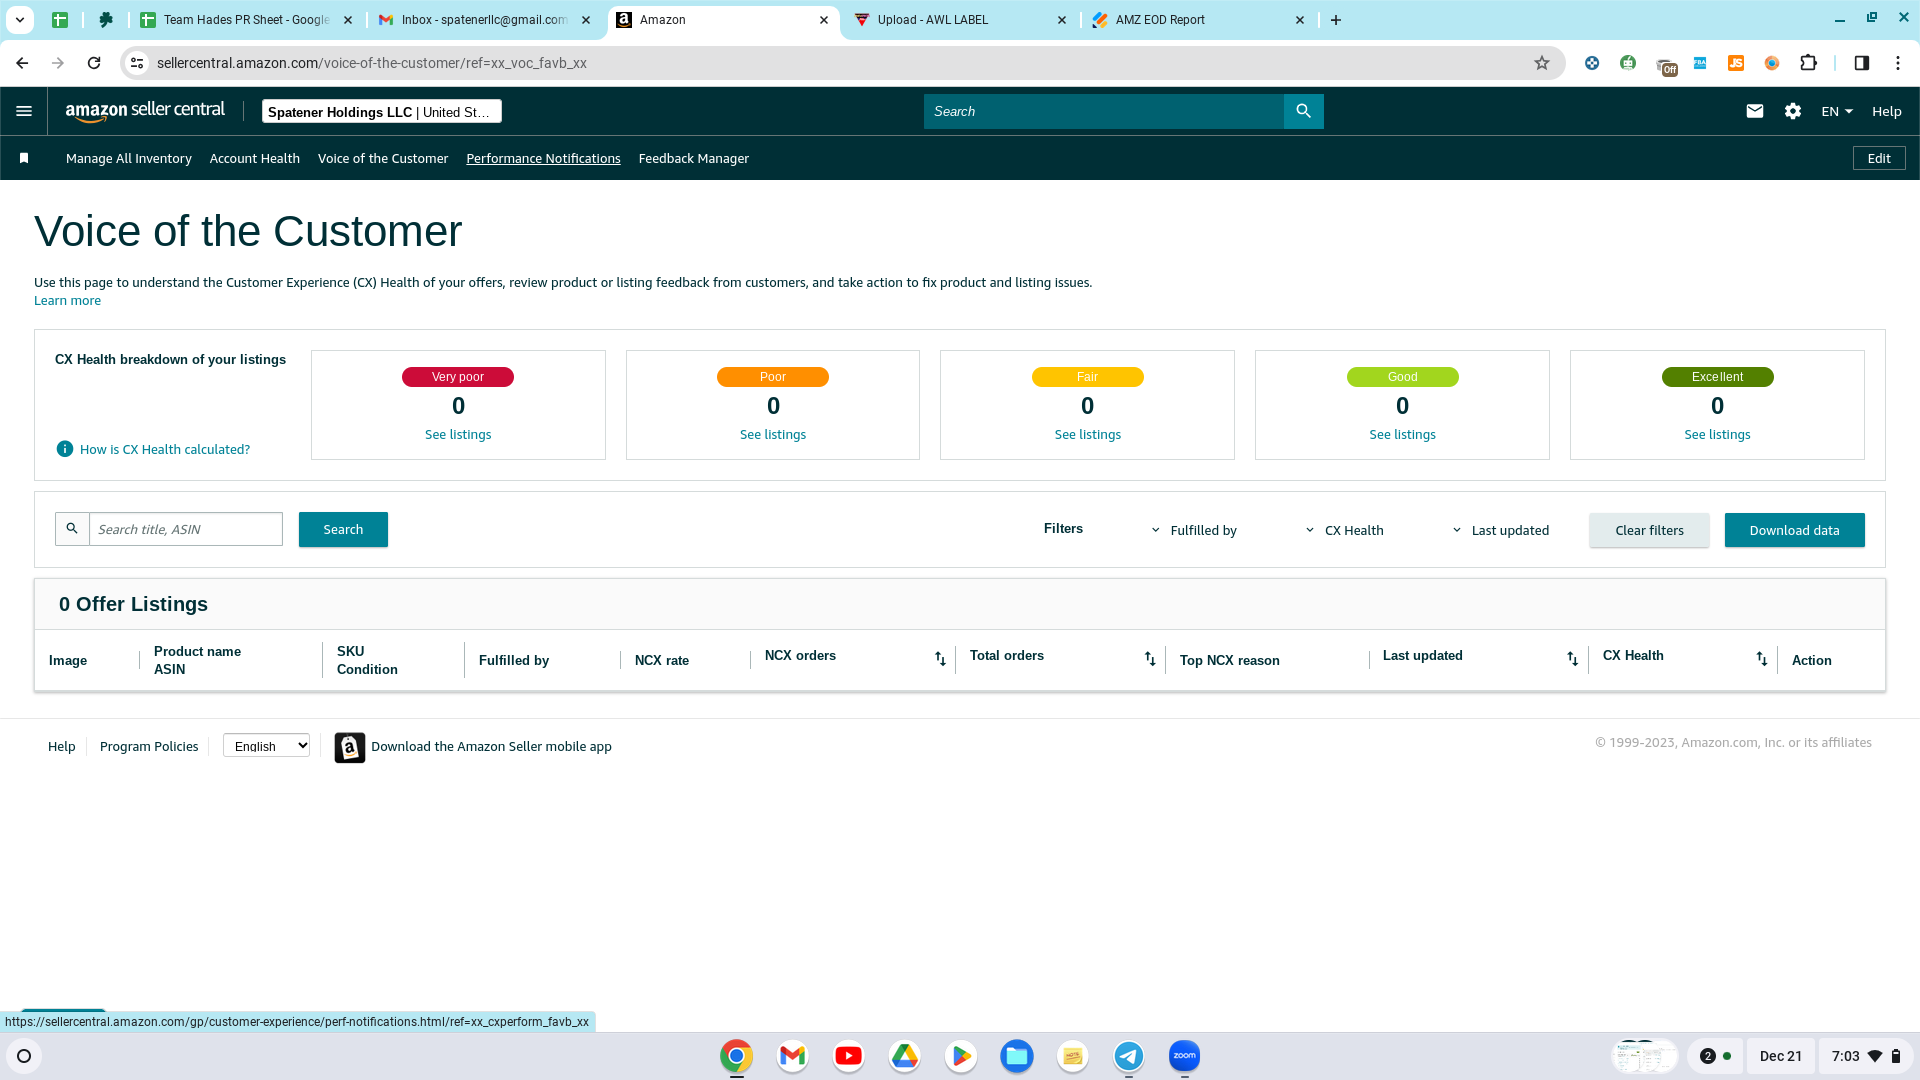Click Download data button
The height and width of the screenshot is (1080, 1920).
pyautogui.click(x=1794, y=530)
